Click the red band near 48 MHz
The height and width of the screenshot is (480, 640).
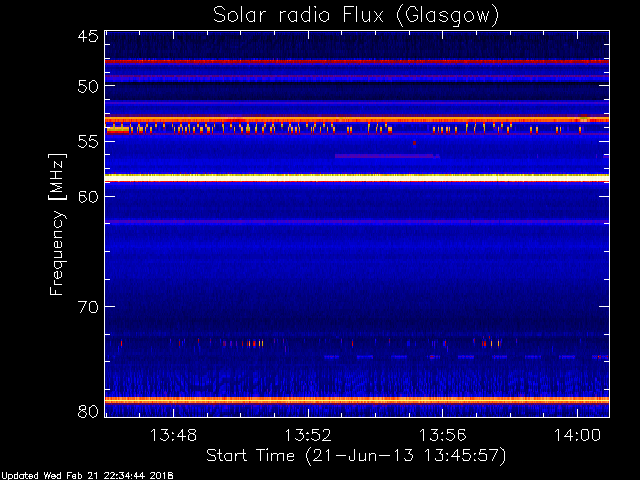tap(357, 62)
